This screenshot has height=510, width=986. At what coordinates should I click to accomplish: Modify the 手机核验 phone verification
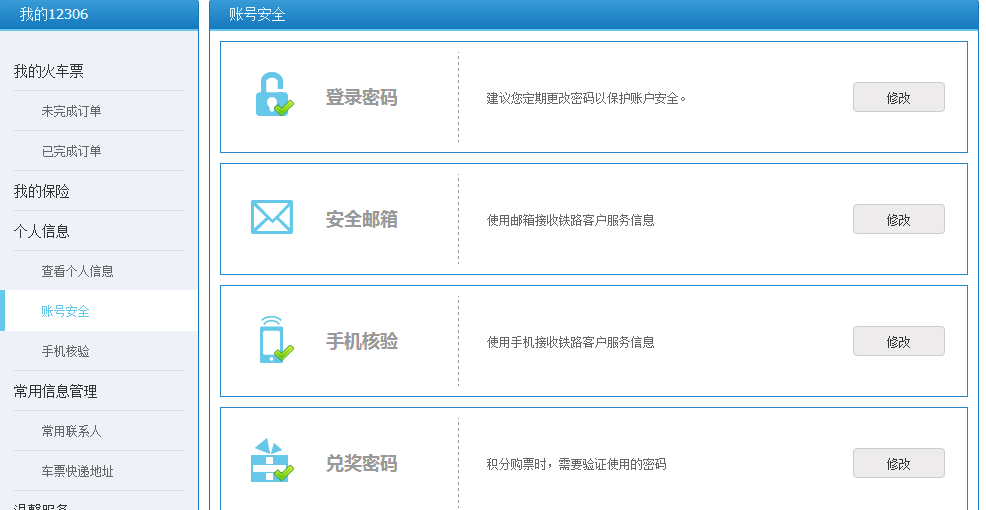(899, 341)
